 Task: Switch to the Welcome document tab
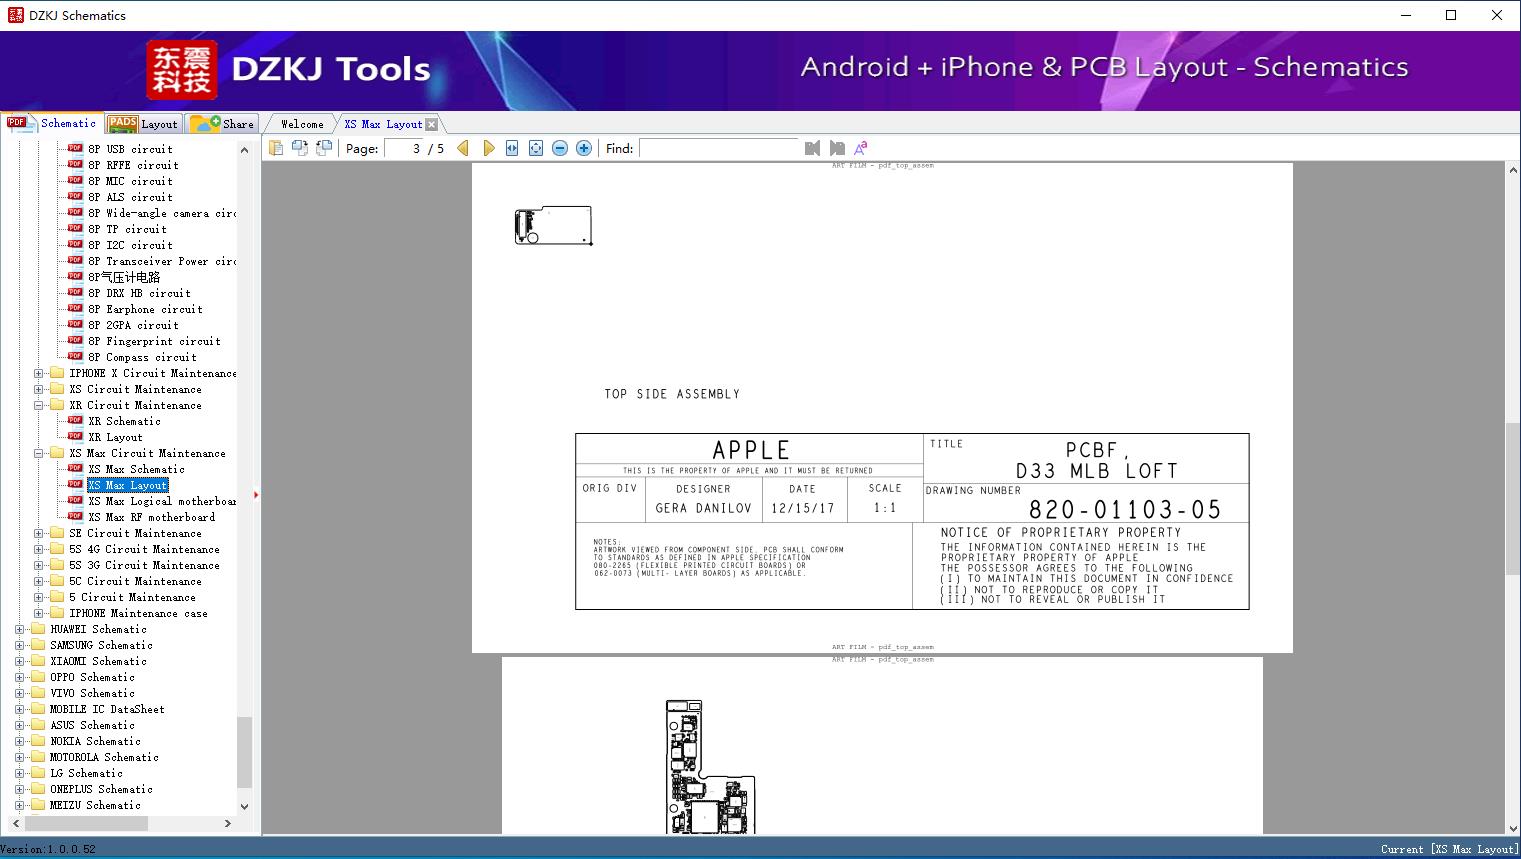tap(301, 124)
